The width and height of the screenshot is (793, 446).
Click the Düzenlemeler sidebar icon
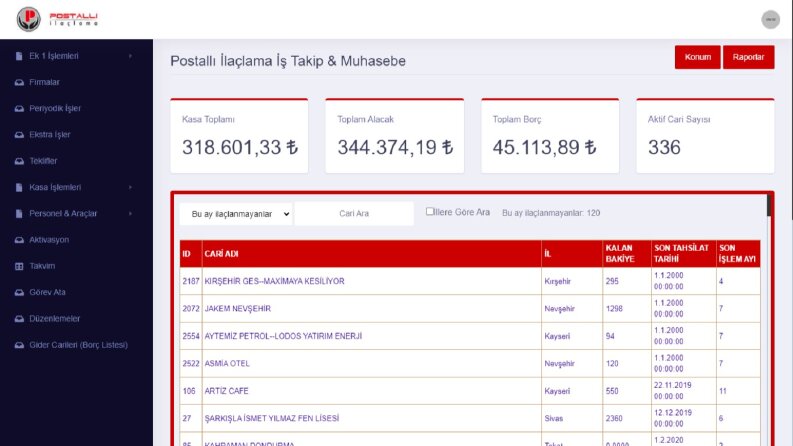(19, 319)
